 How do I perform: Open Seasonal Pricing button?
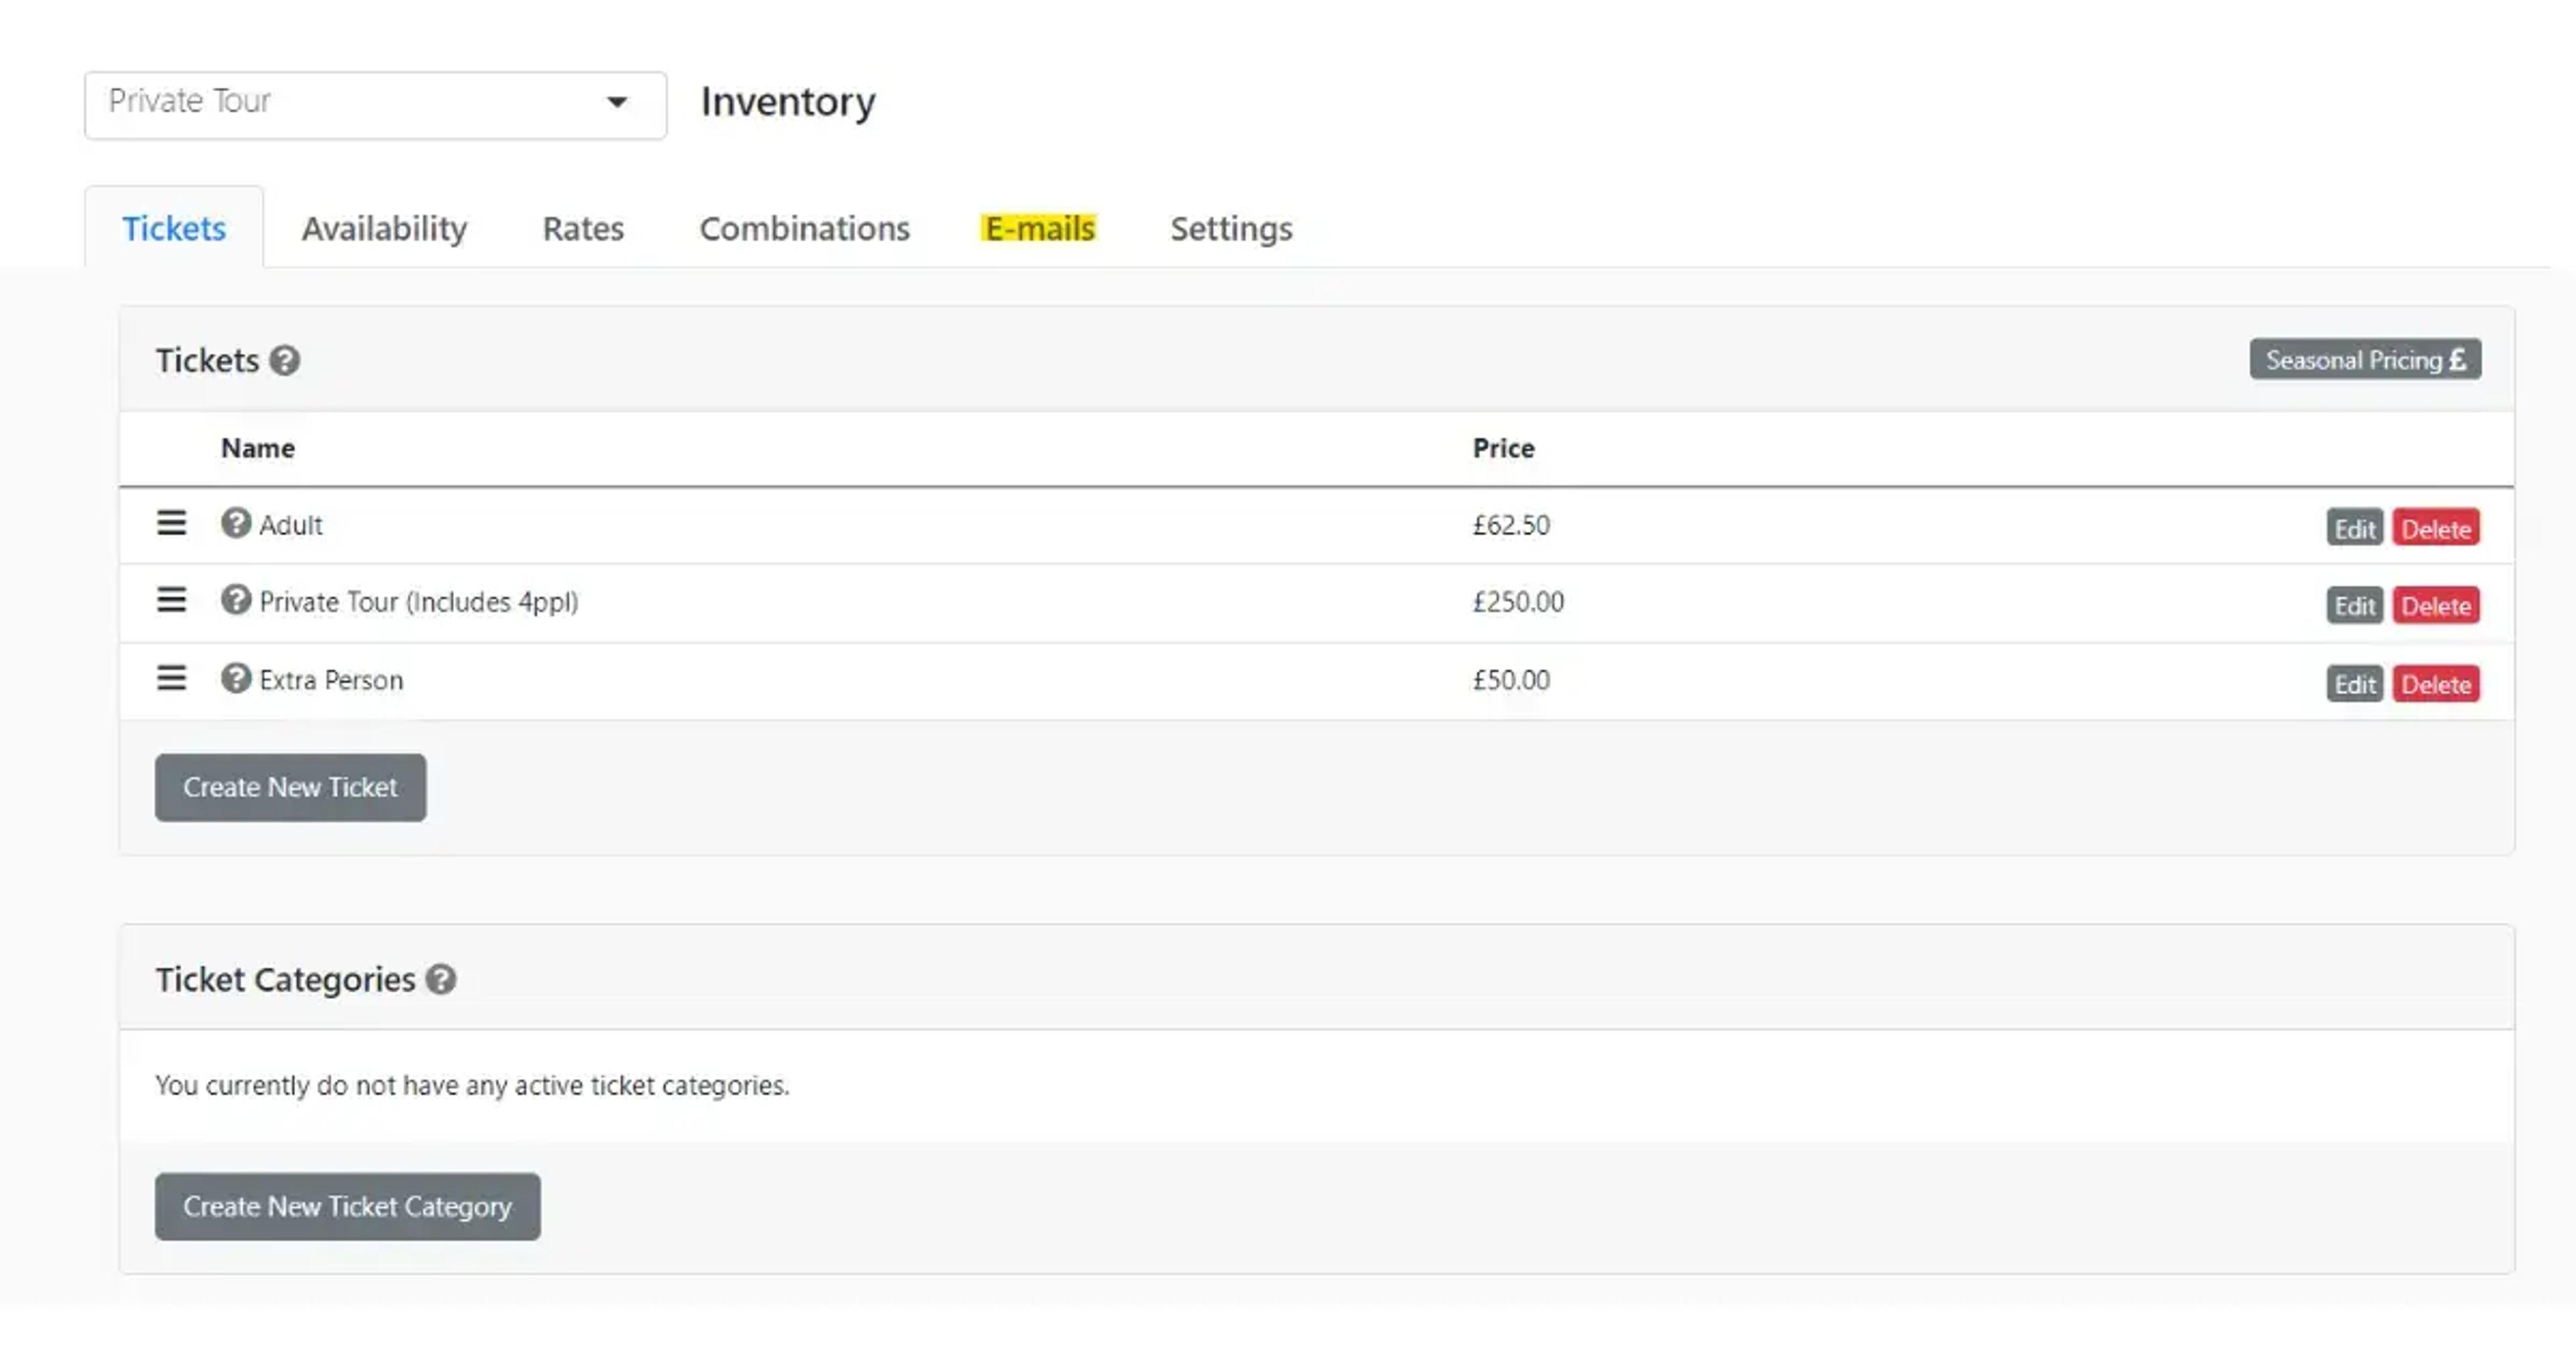(x=2365, y=359)
